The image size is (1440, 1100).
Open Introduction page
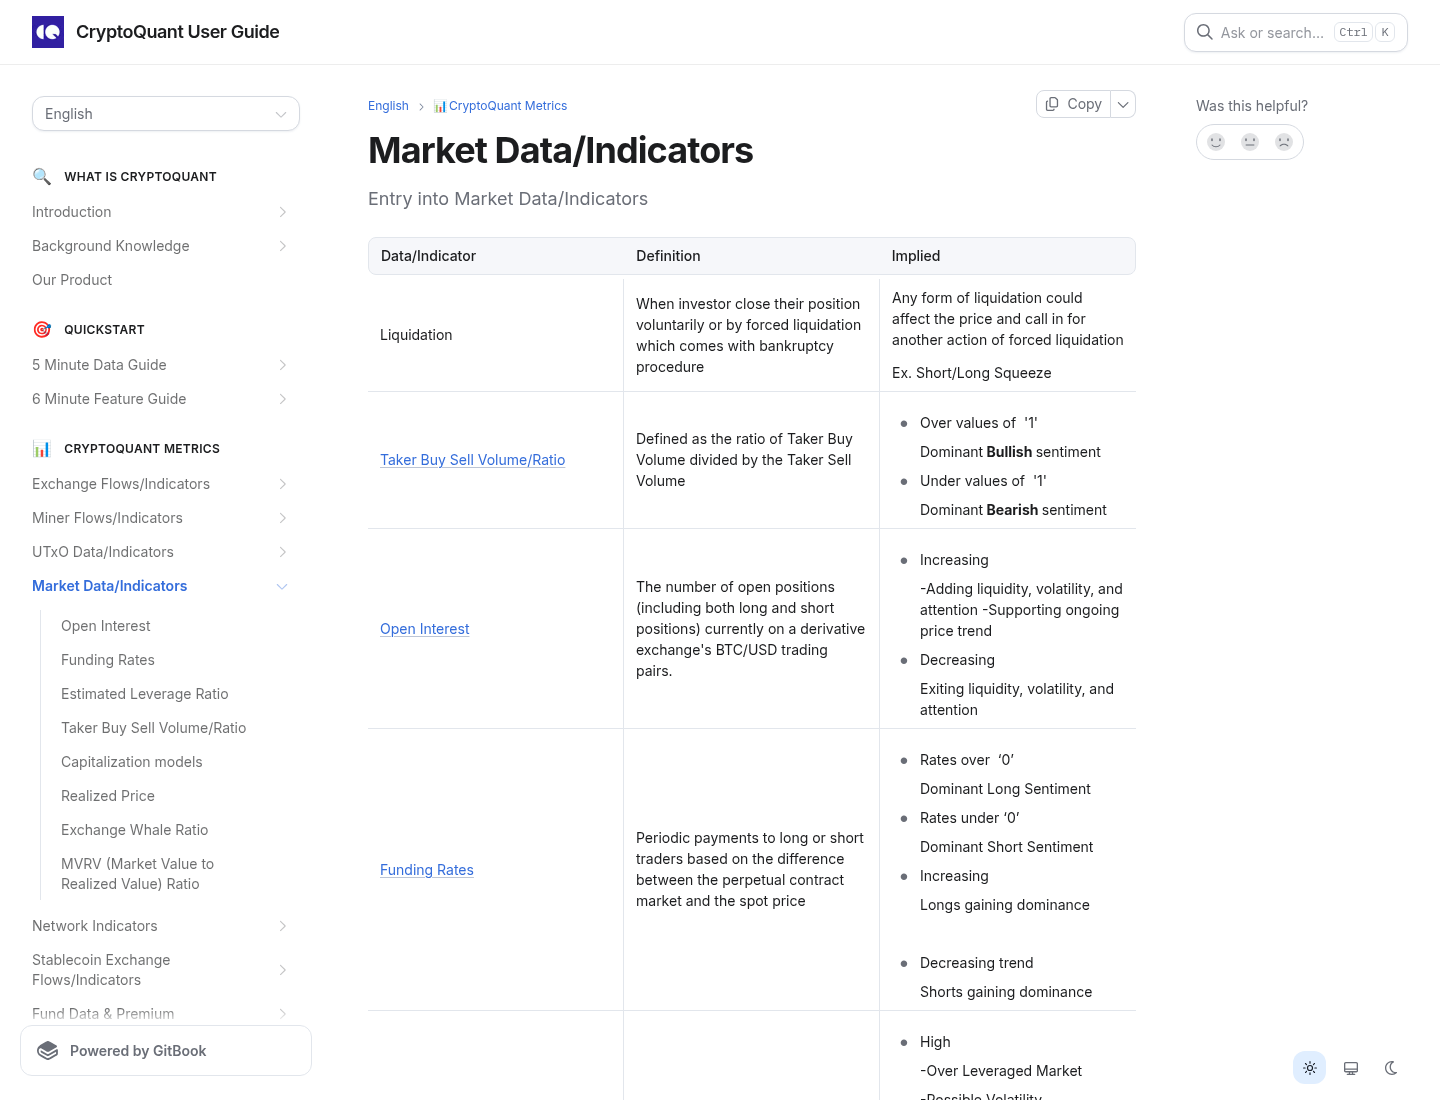[72, 212]
